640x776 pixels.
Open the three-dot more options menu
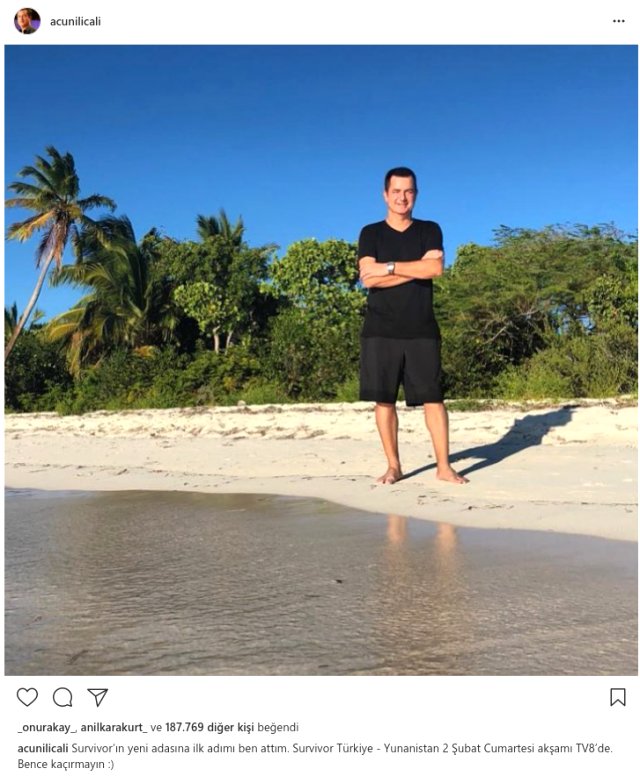click(x=619, y=21)
